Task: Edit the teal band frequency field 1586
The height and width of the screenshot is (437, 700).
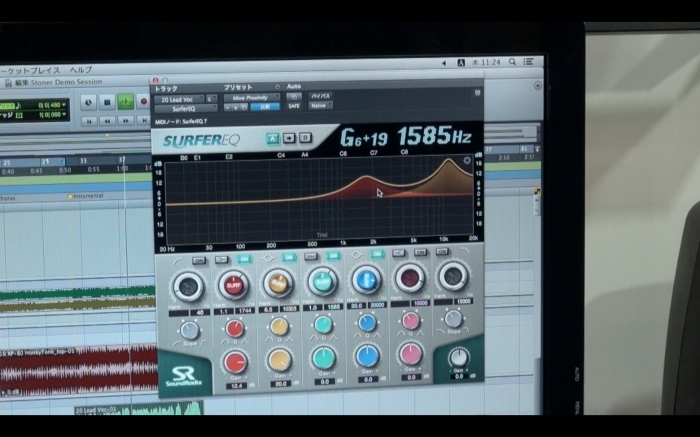Action: tap(333, 307)
